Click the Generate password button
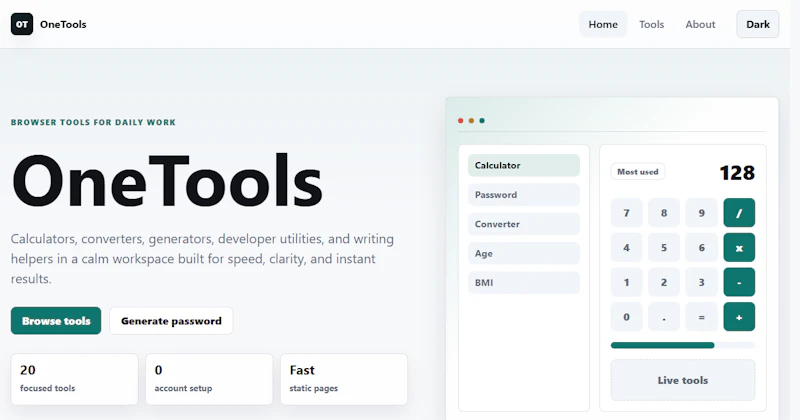Viewport: 800px width, 420px height. [171, 320]
